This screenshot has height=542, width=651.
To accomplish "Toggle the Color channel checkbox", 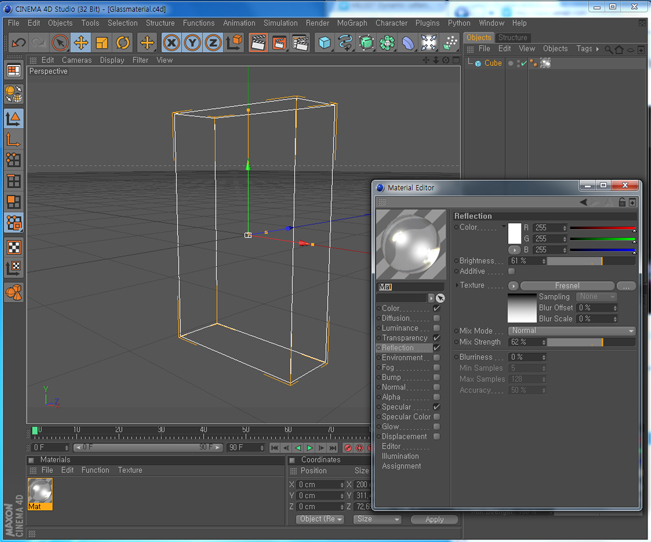I will point(436,308).
